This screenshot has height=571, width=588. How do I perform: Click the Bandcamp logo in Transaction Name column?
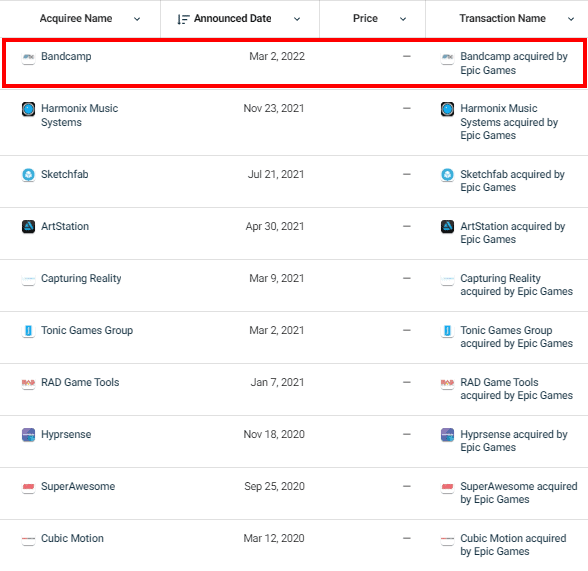[447, 57]
